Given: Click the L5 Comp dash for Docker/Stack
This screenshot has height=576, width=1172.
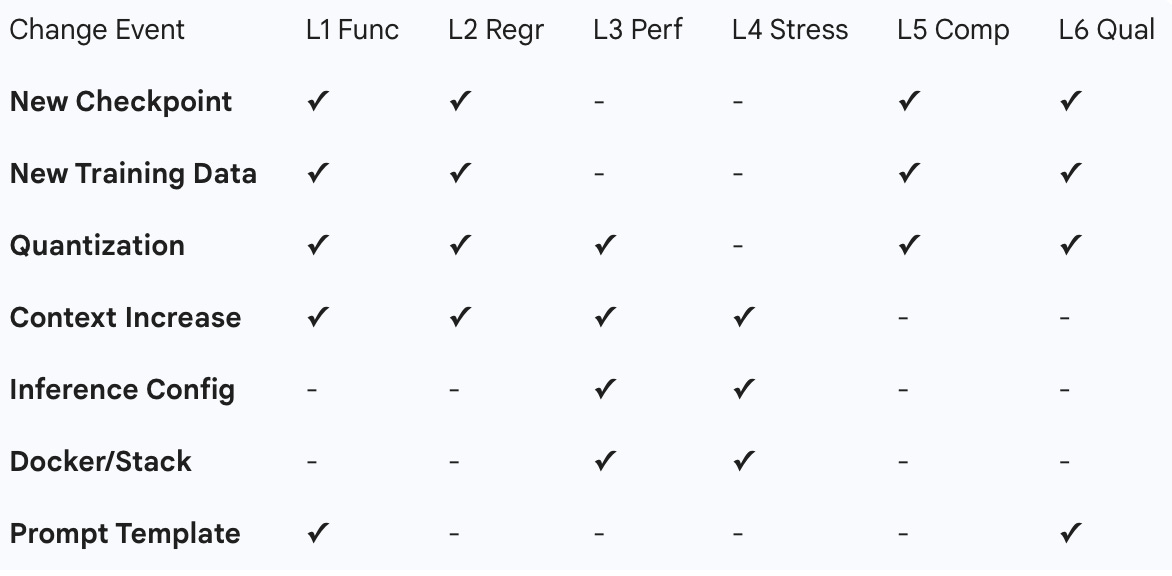Looking at the screenshot, I should coord(904,462).
